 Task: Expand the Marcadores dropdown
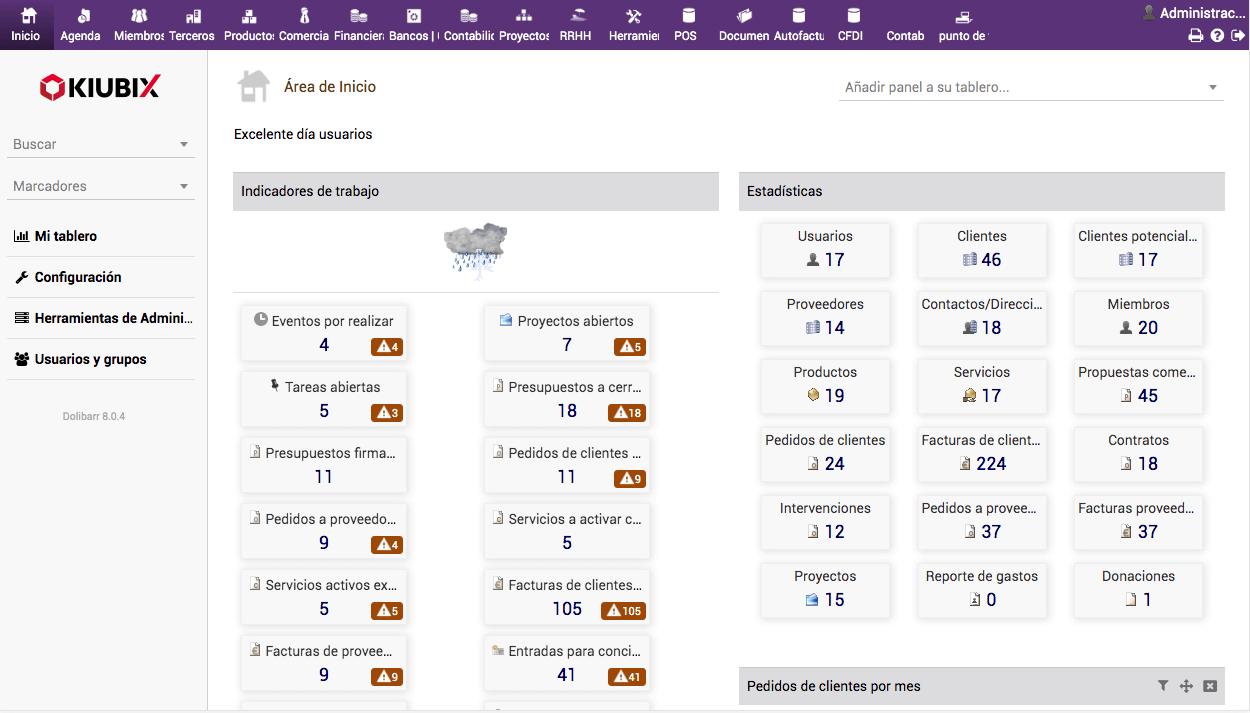(x=184, y=187)
